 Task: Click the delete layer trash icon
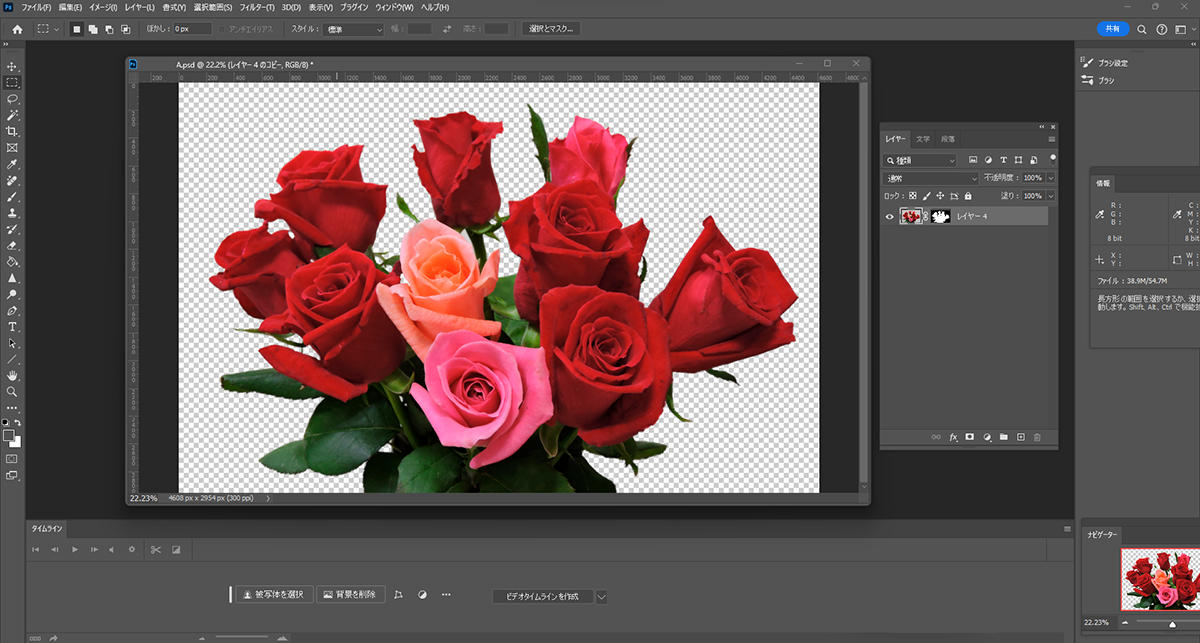tap(1037, 437)
